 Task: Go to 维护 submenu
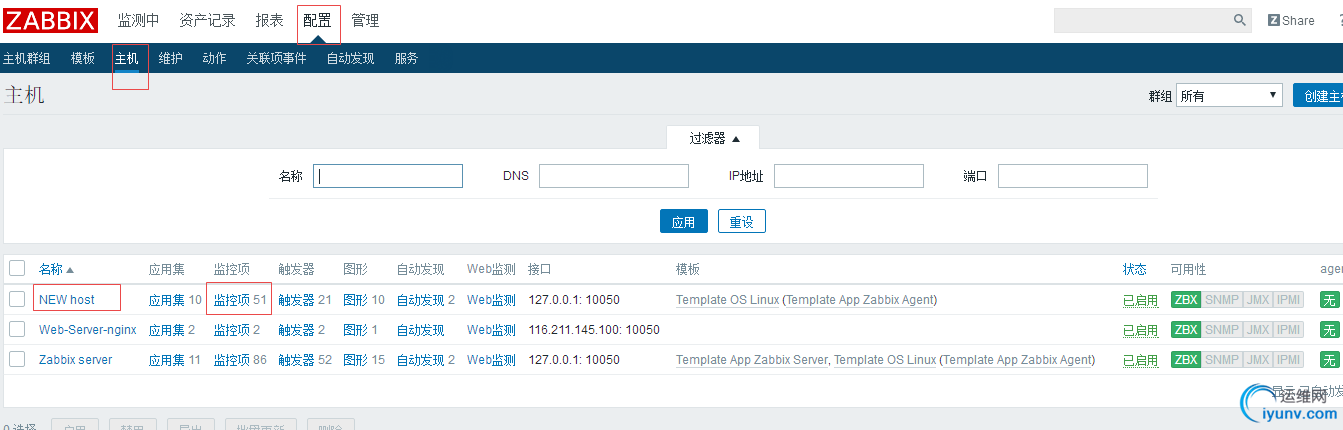click(x=171, y=58)
